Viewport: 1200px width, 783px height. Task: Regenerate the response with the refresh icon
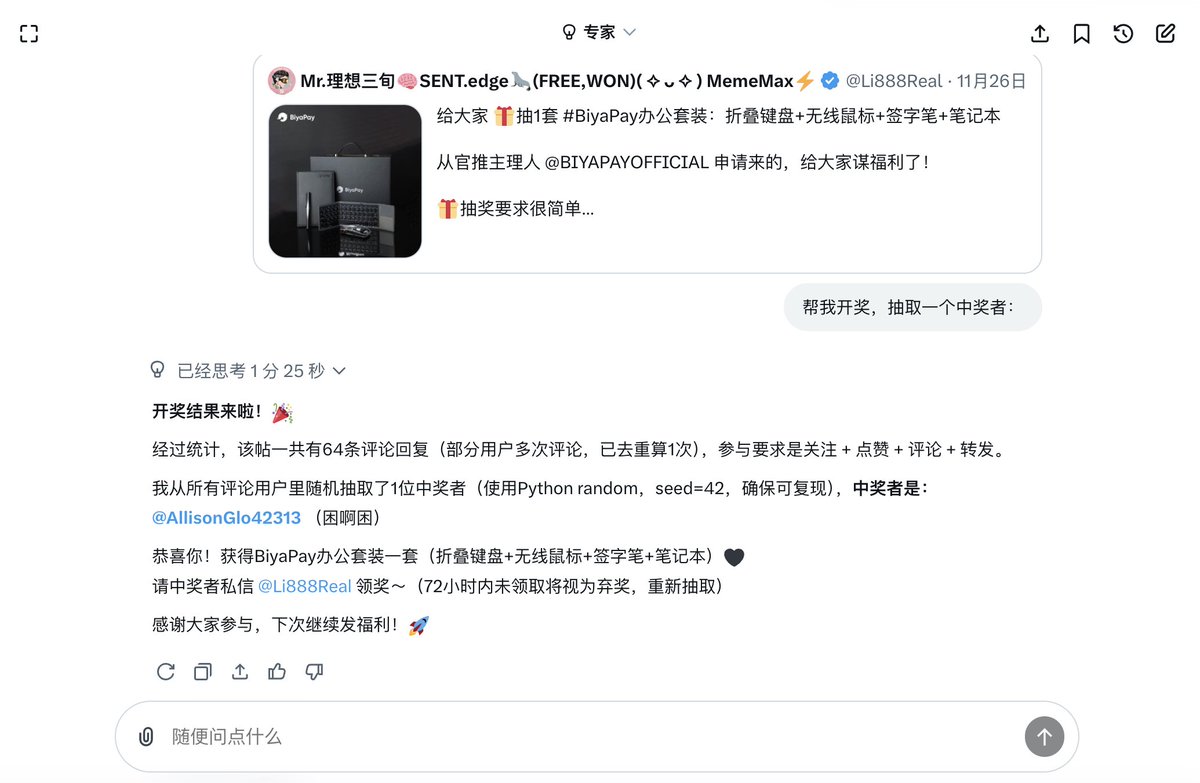click(166, 672)
